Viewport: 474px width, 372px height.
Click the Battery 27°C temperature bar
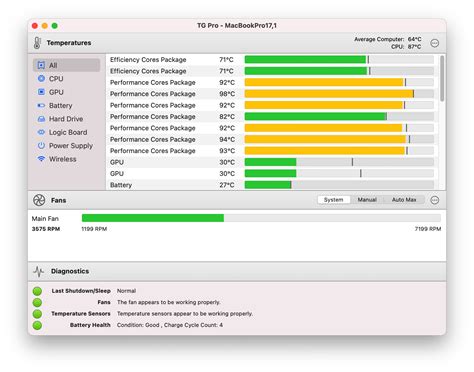click(339, 185)
